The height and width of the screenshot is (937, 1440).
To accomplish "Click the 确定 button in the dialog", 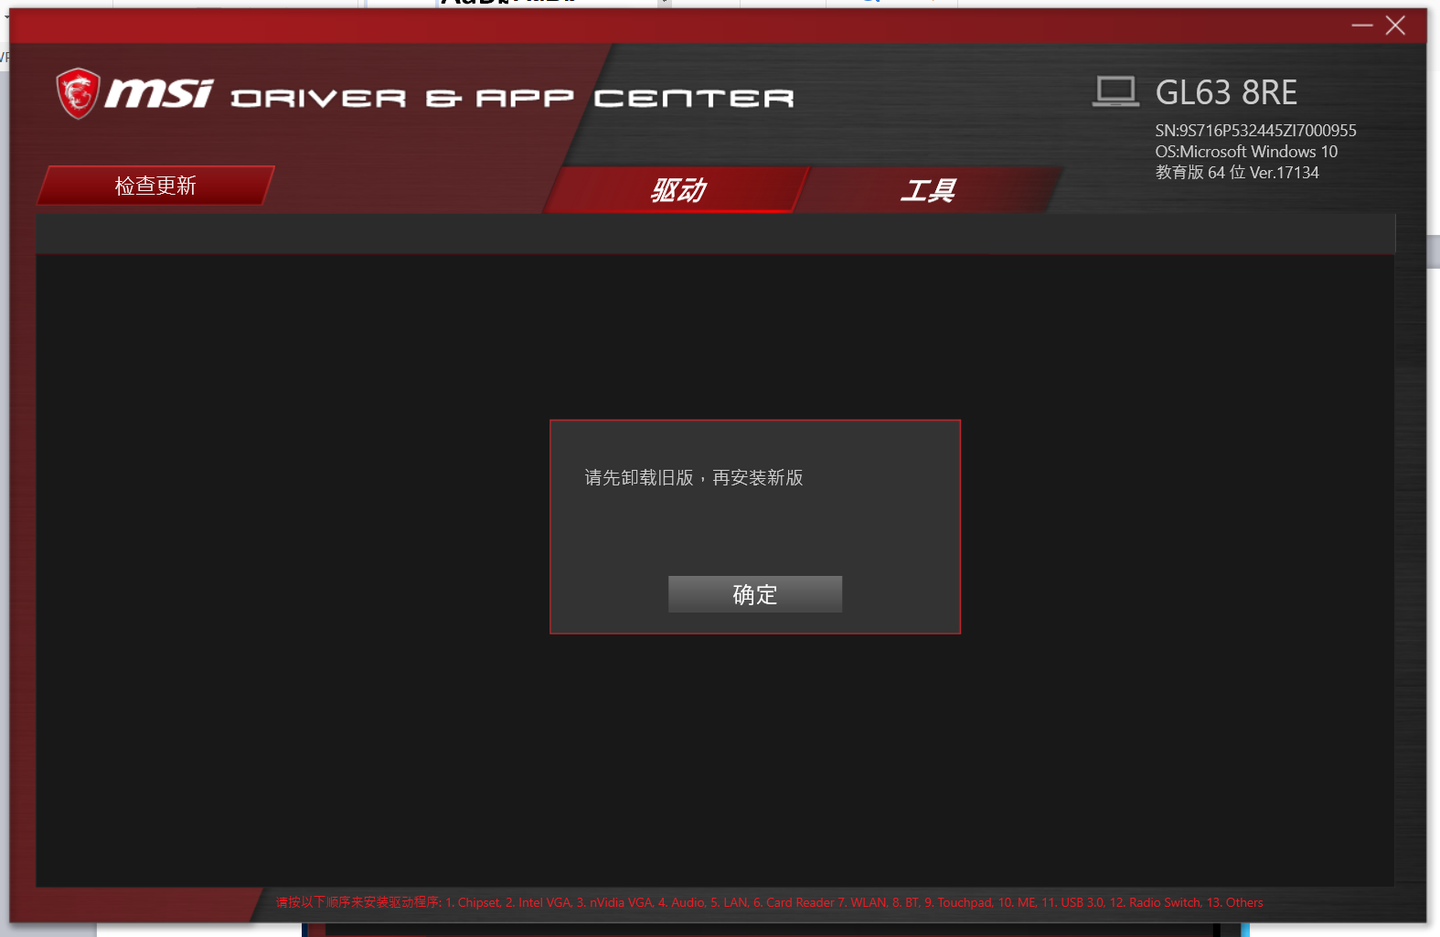I will (755, 594).
